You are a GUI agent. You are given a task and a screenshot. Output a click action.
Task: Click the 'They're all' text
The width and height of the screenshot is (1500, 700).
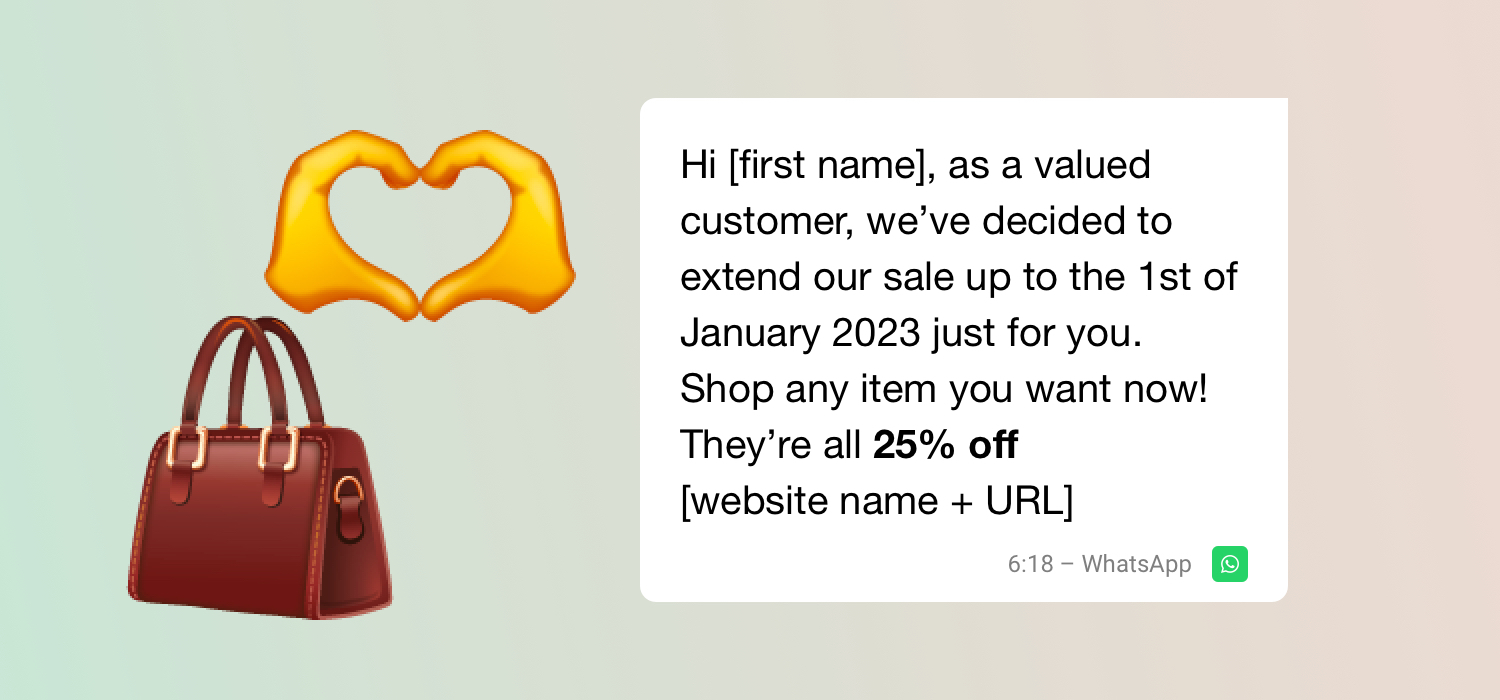coord(770,445)
